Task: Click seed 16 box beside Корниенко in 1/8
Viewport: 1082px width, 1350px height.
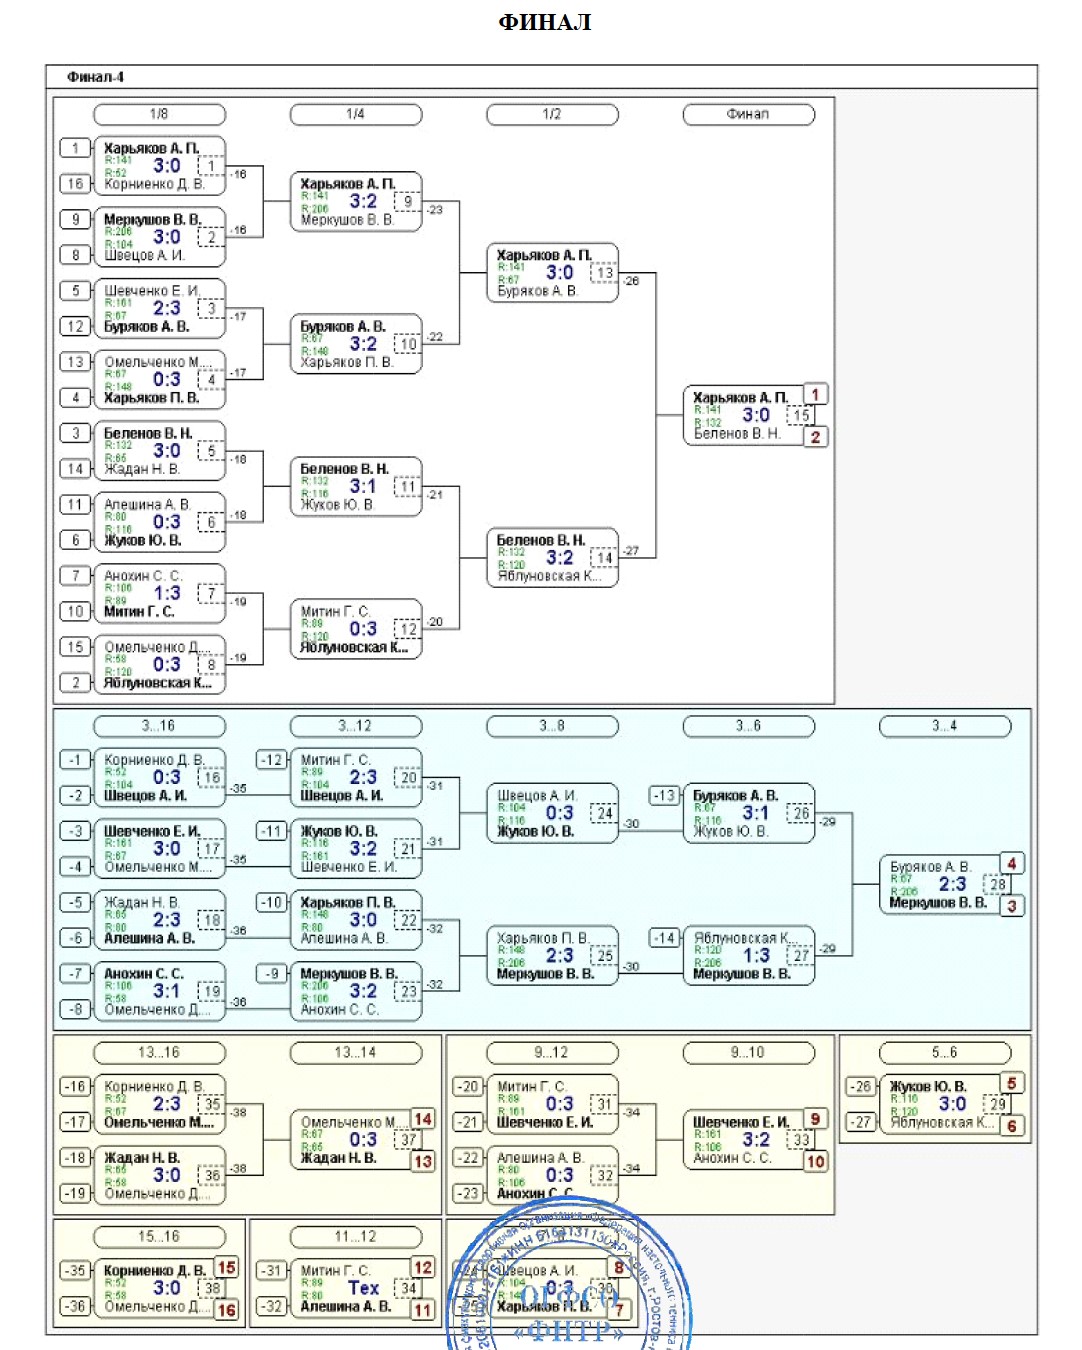Action: pyautogui.click(x=75, y=184)
